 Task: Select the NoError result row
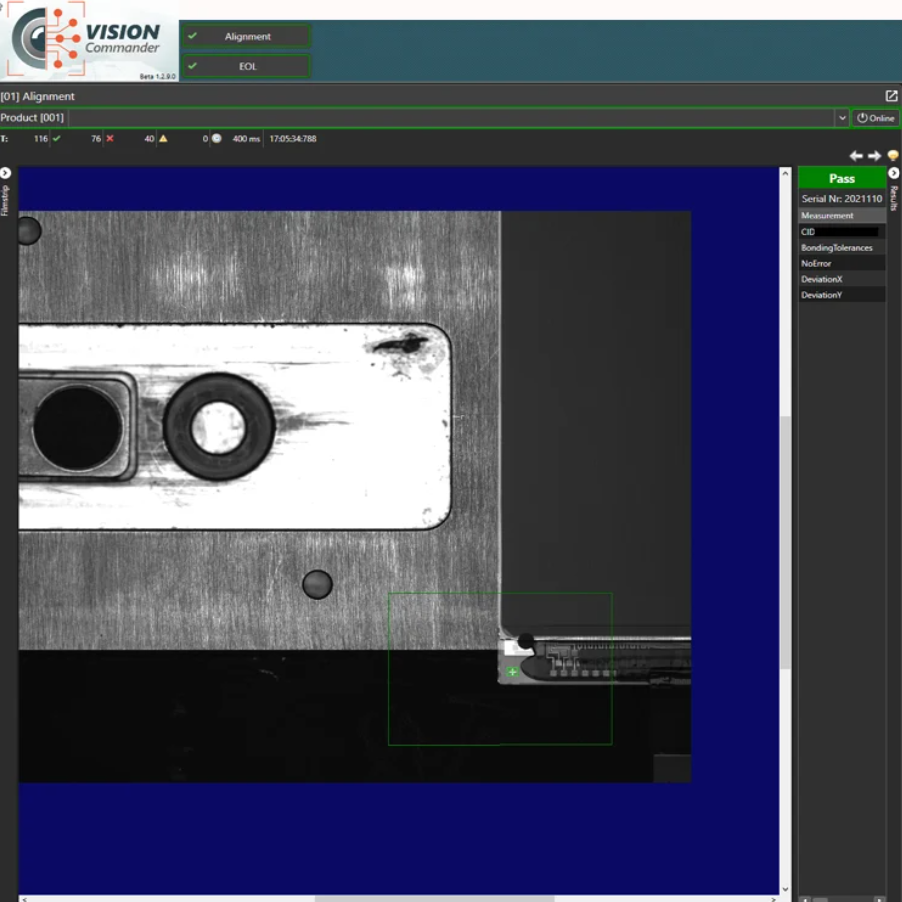tap(842, 263)
